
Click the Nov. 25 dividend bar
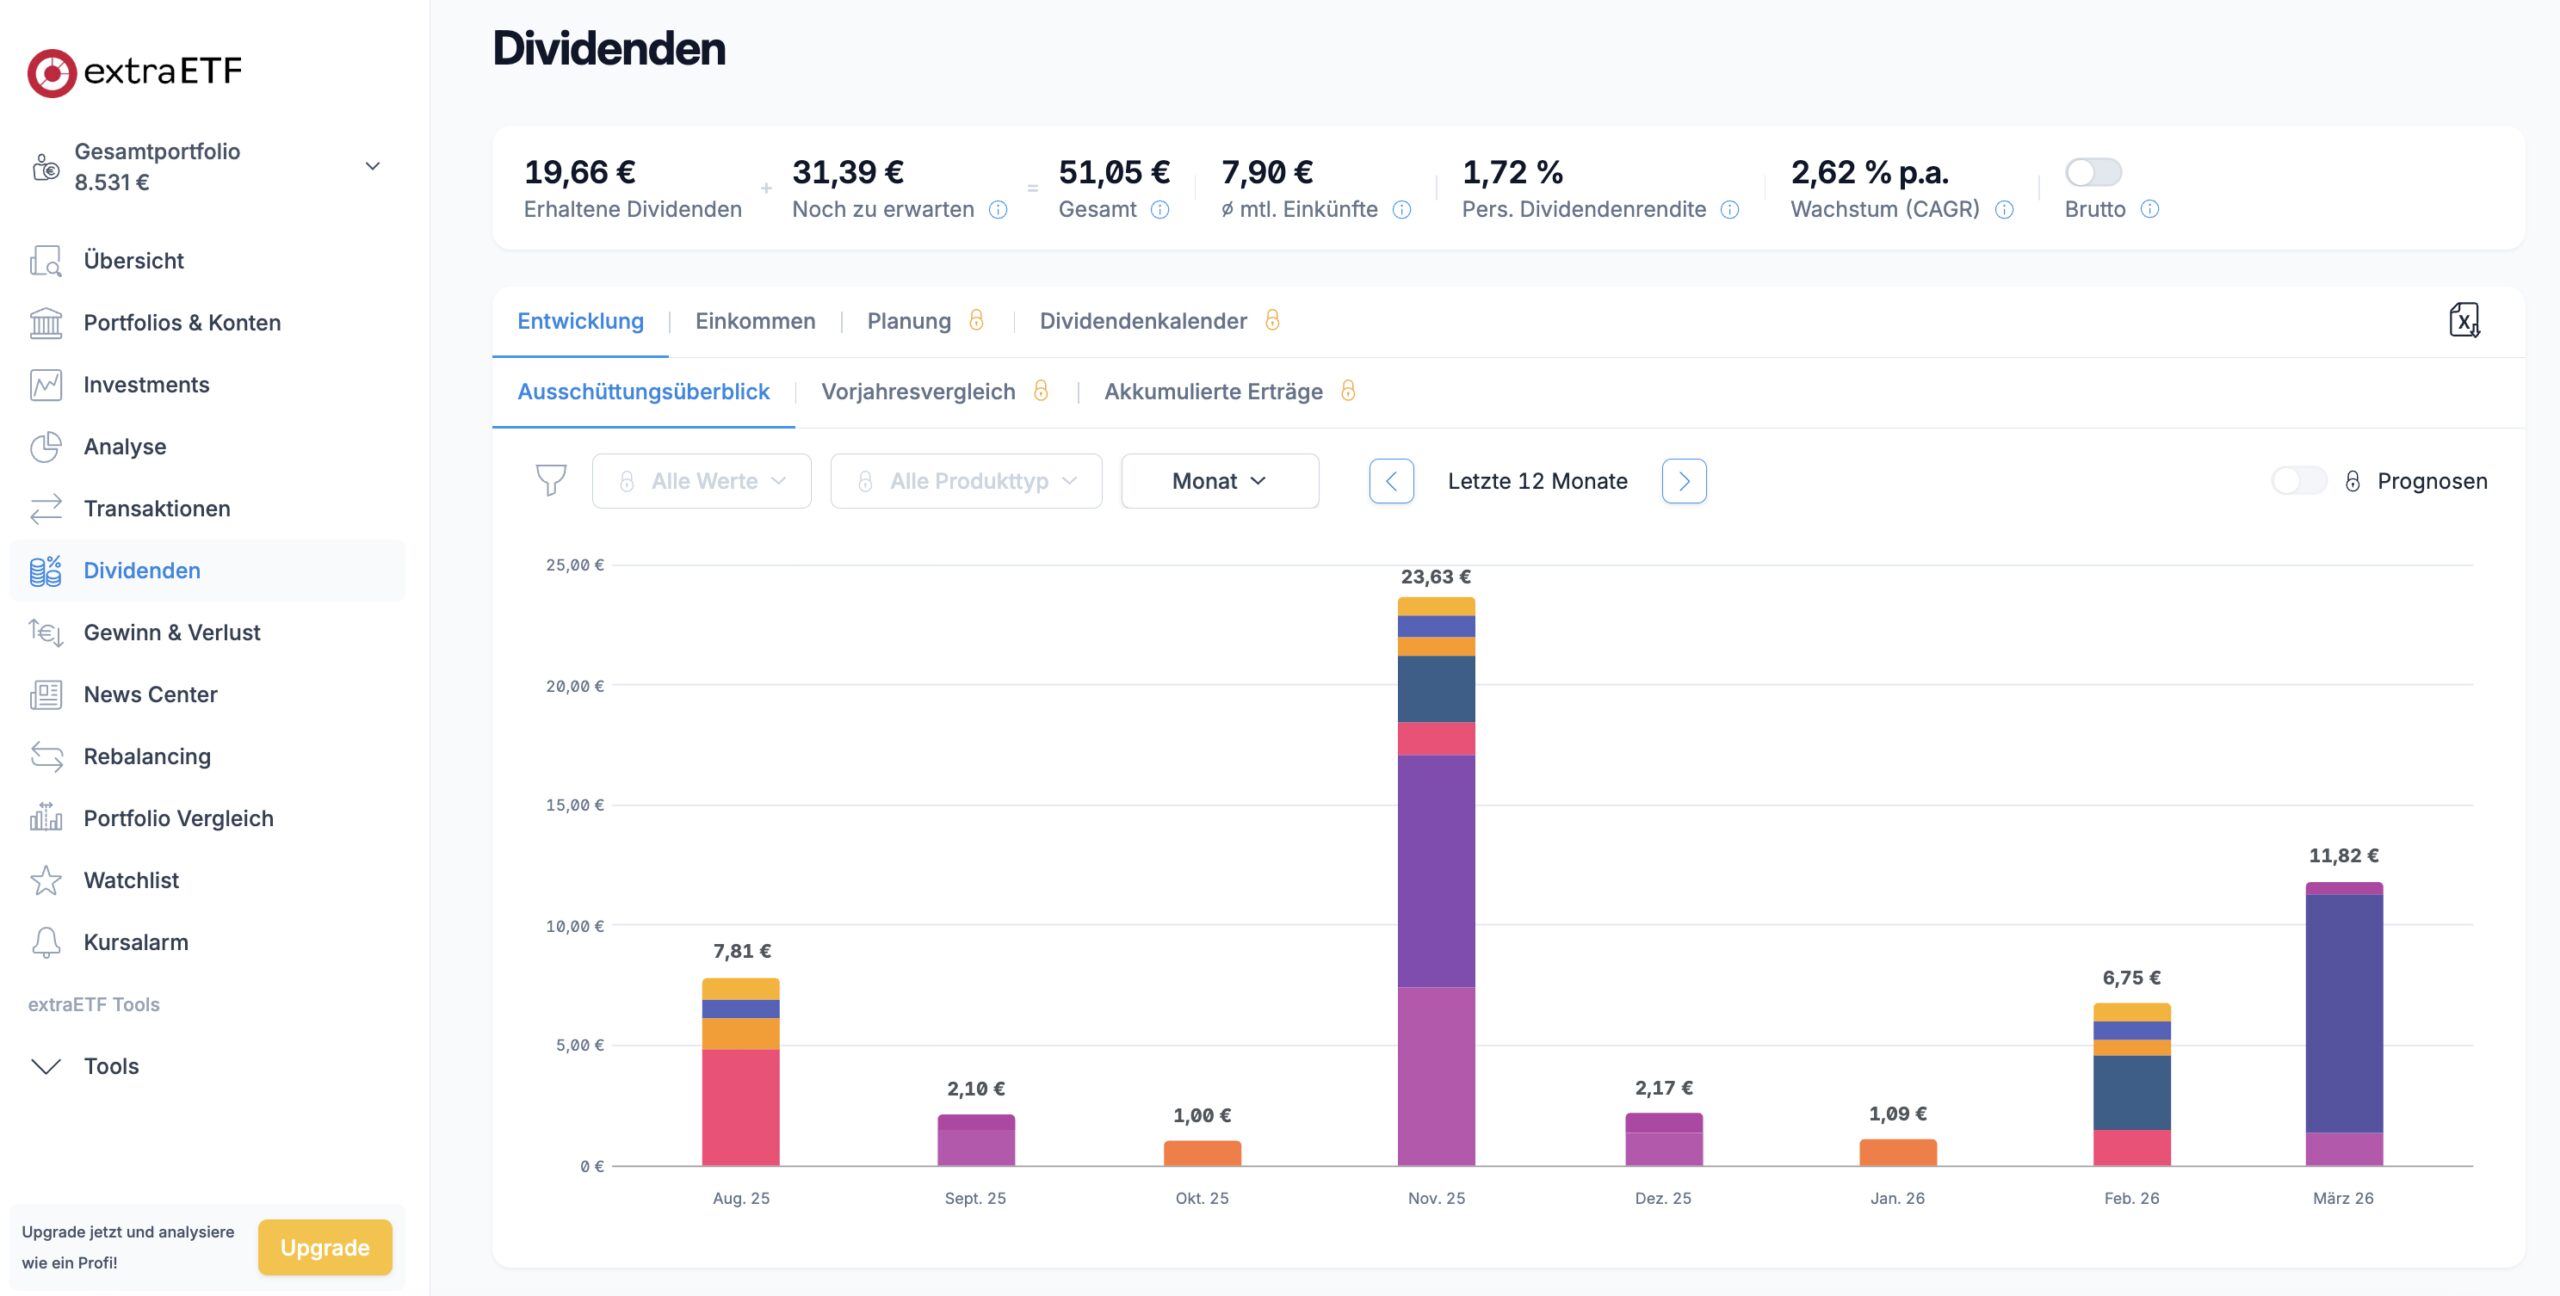(1436, 881)
